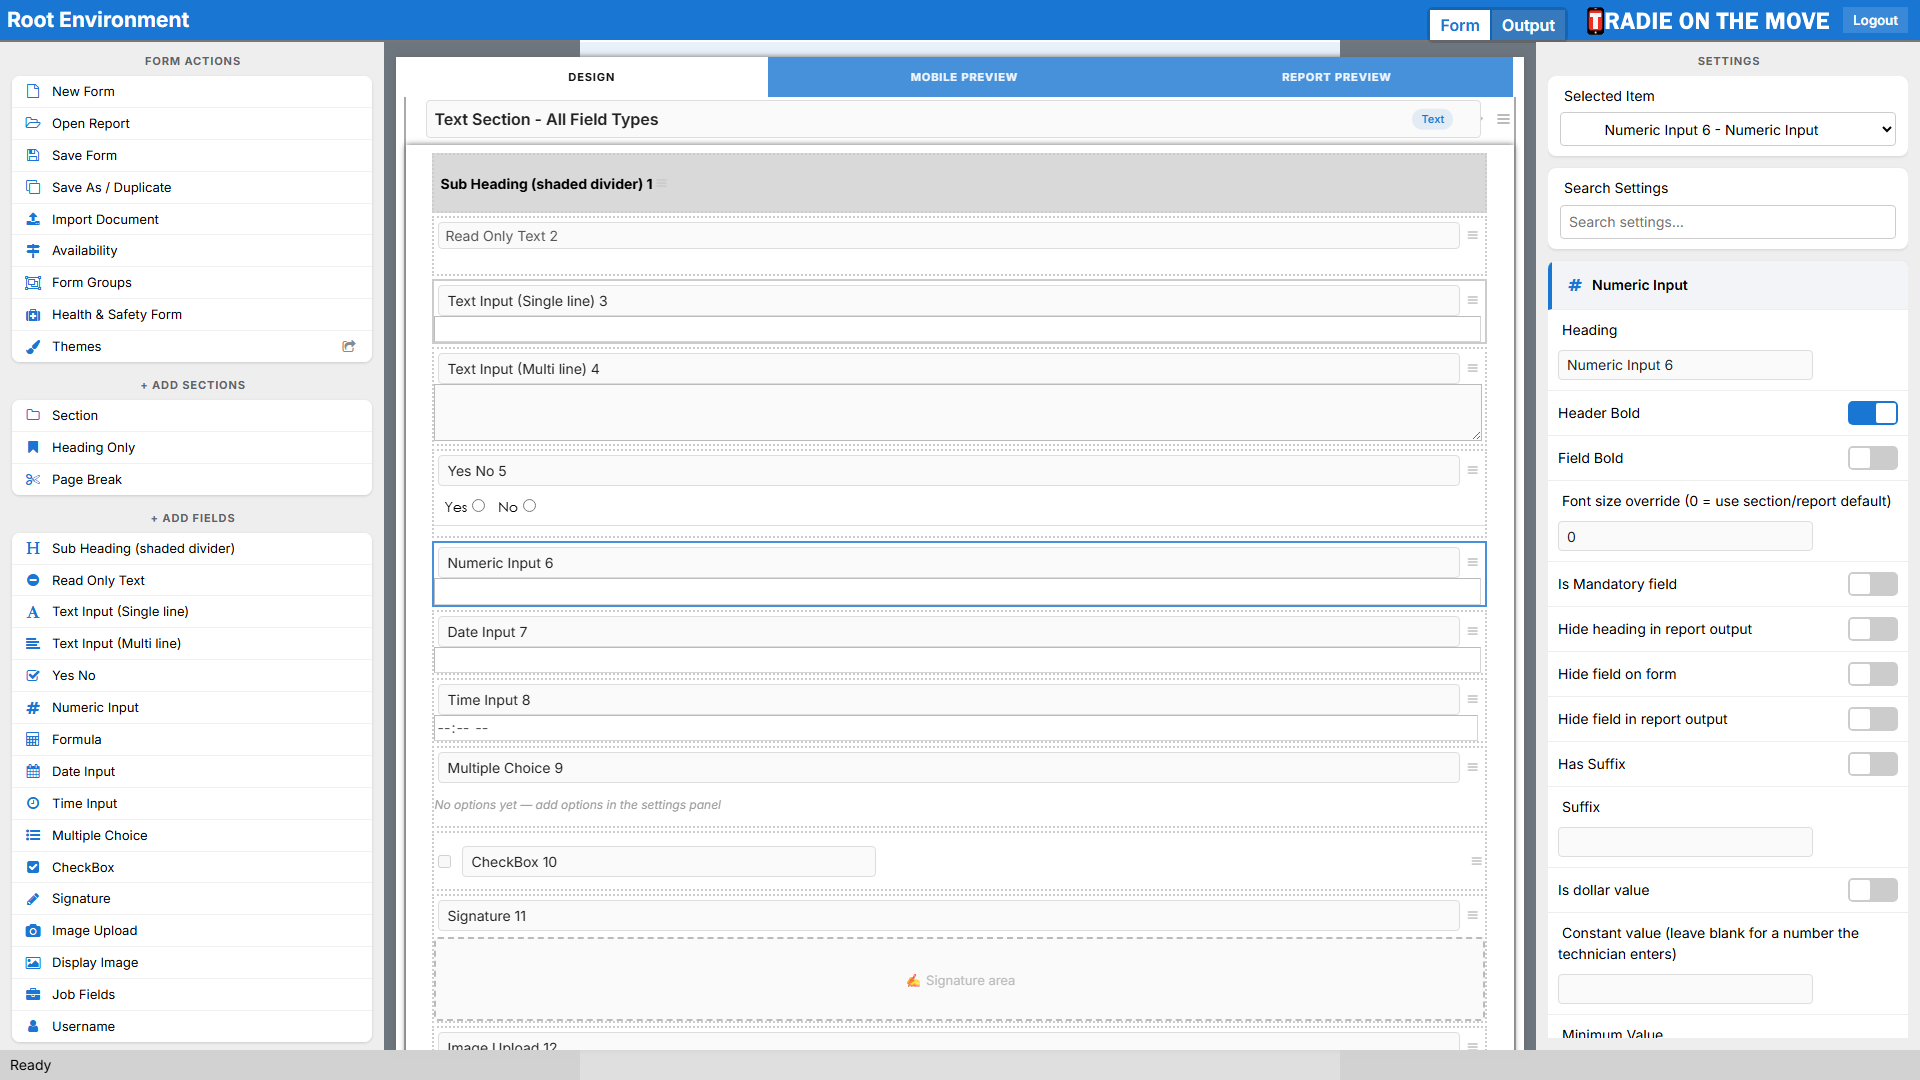
Task: Toggle Hide heading in report output
Action: point(1872,629)
